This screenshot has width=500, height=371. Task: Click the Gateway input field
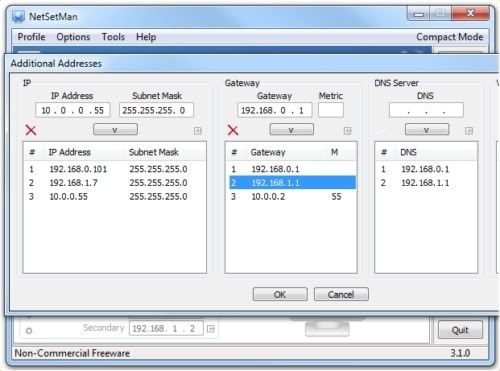[275, 110]
